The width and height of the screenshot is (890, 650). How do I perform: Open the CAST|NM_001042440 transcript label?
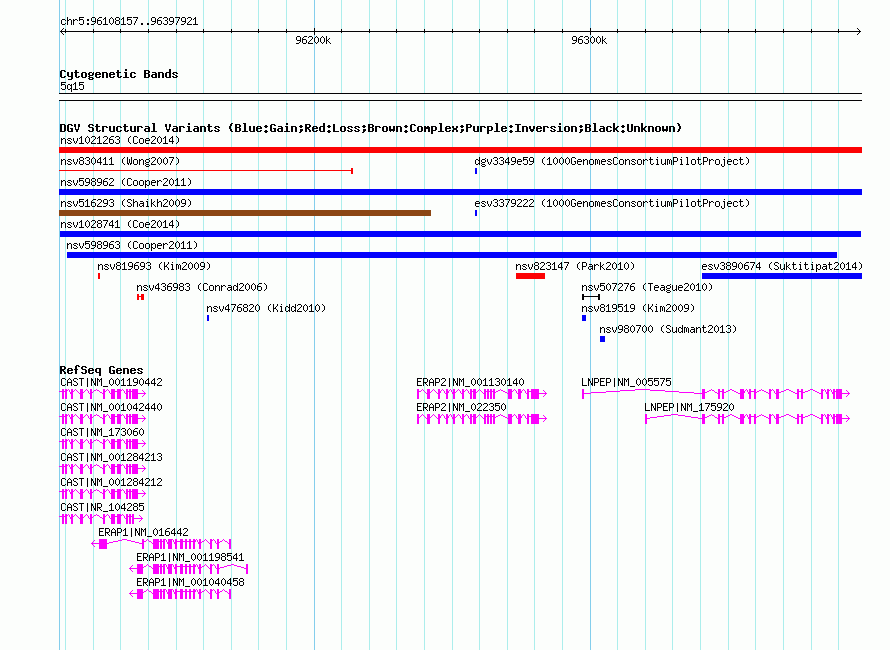(x=111, y=407)
